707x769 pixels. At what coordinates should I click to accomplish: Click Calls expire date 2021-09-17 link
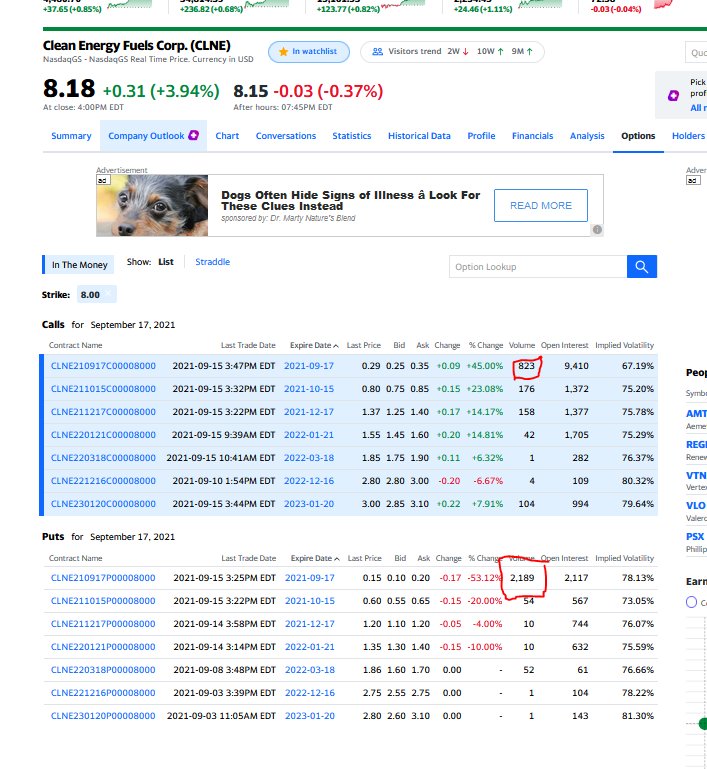tap(309, 366)
